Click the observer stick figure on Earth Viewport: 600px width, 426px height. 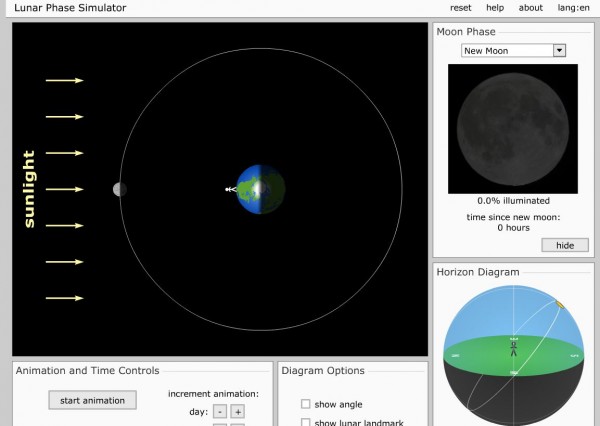pyautogui.click(x=231, y=189)
